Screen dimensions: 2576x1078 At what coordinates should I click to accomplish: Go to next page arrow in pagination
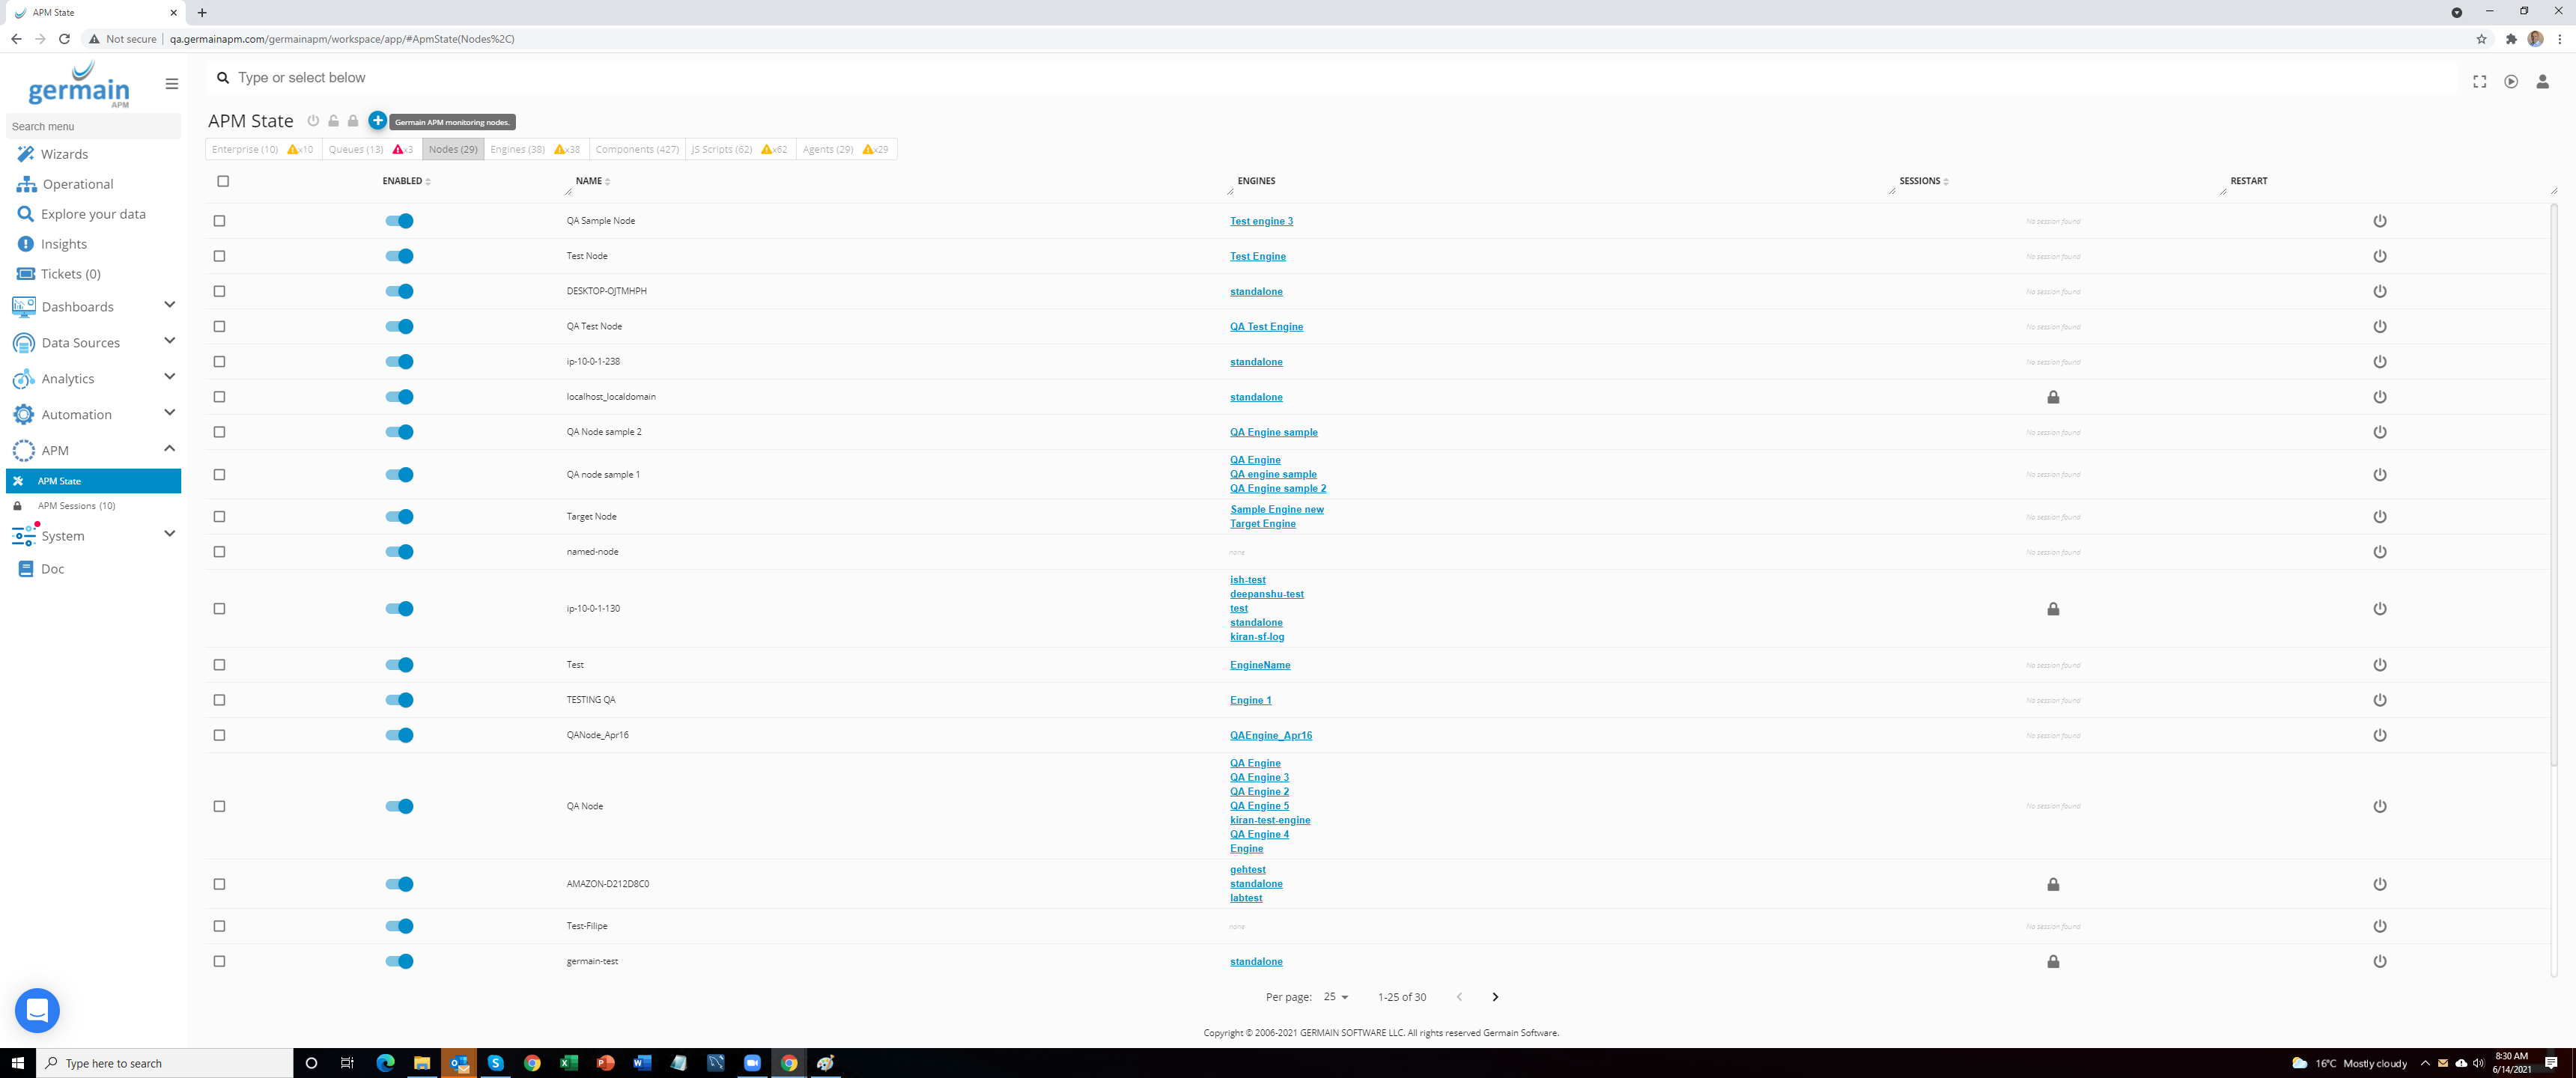(1494, 997)
